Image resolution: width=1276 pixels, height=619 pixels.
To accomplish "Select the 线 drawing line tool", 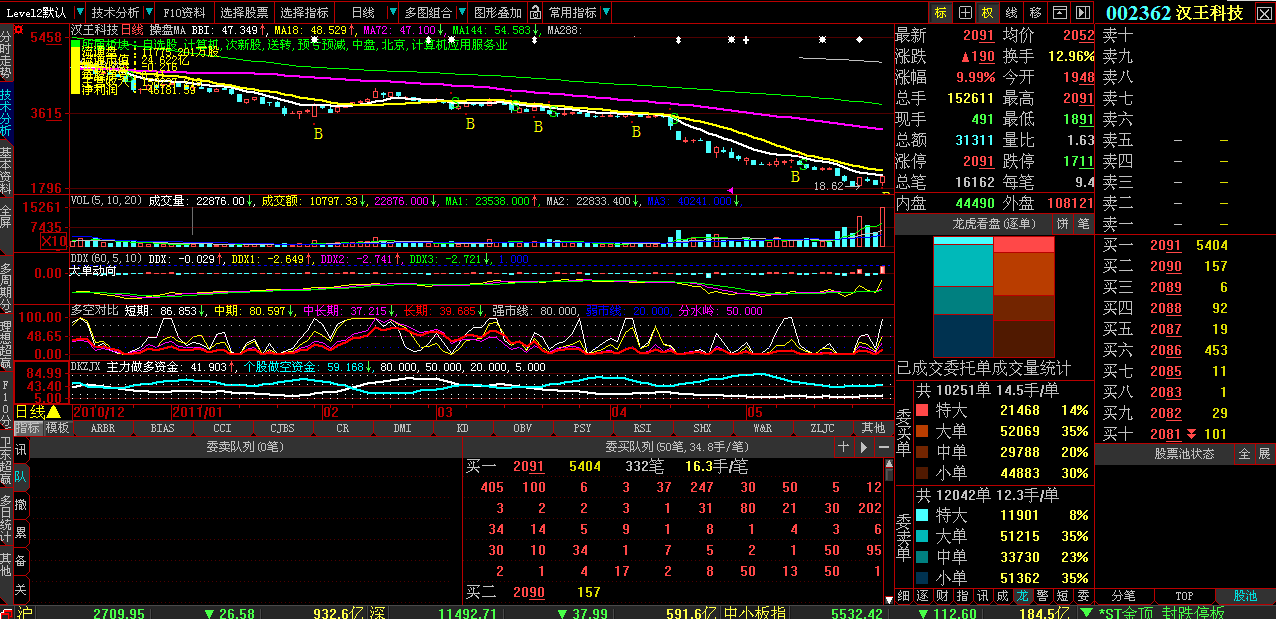I will (x=1011, y=13).
